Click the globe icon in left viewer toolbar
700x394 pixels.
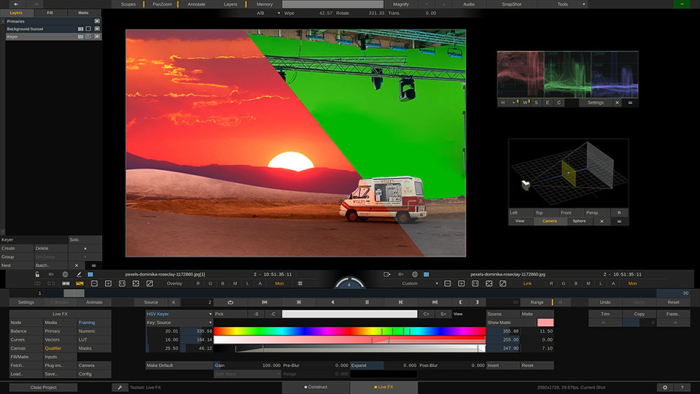tap(65, 274)
